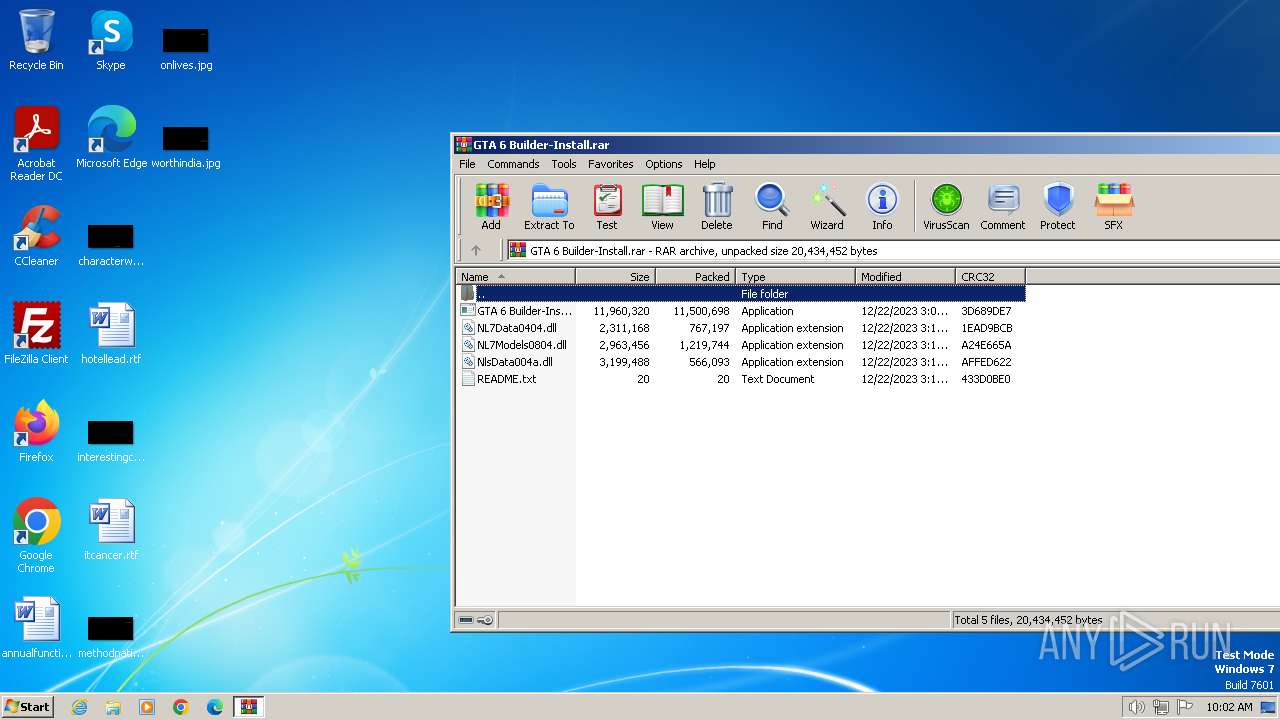The width and height of the screenshot is (1280, 720).
Task: Open the Favorites menu
Action: [610, 164]
